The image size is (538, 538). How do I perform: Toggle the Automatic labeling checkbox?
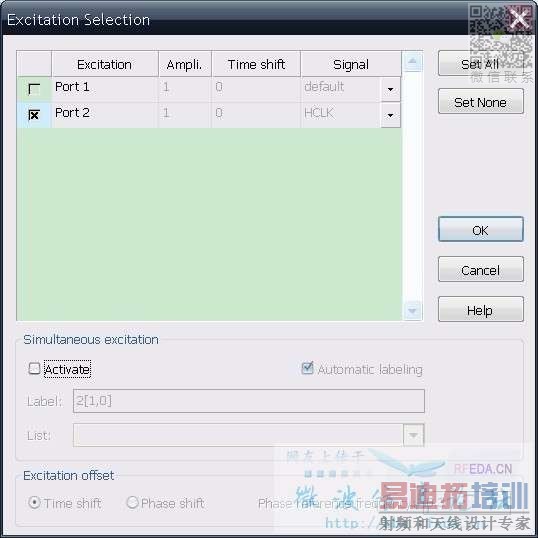[x=307, y=368]
